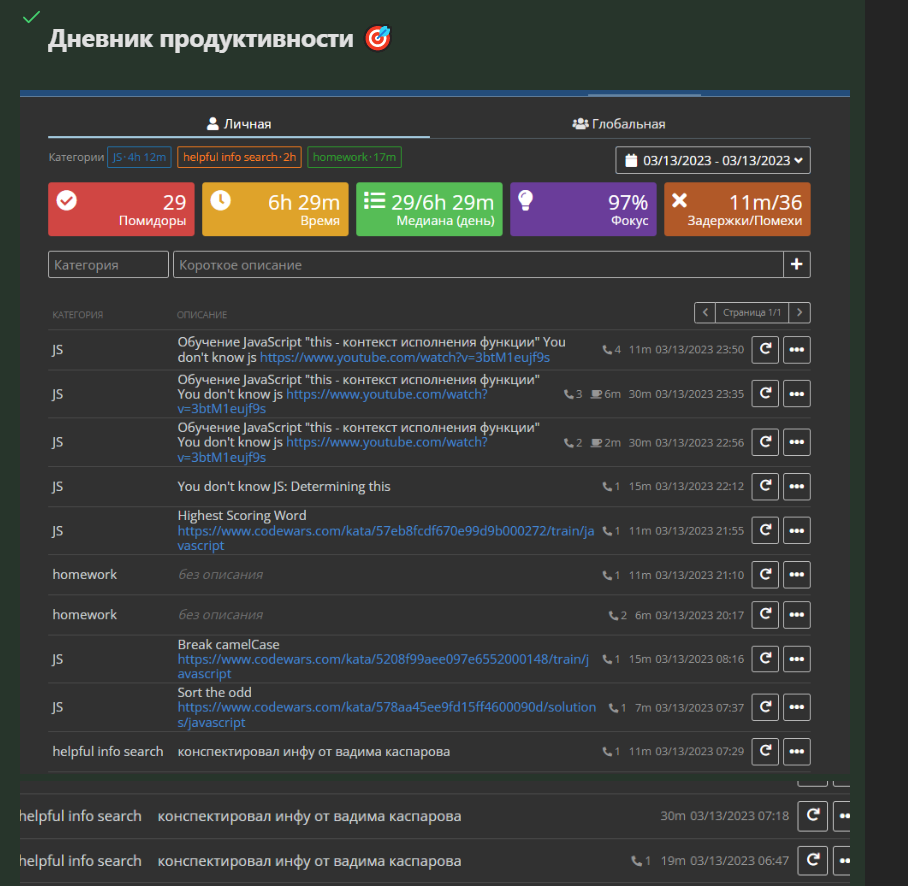Filter by JS category tag
The height and width of the screenshot is (886, 908).
click(139, 157)
